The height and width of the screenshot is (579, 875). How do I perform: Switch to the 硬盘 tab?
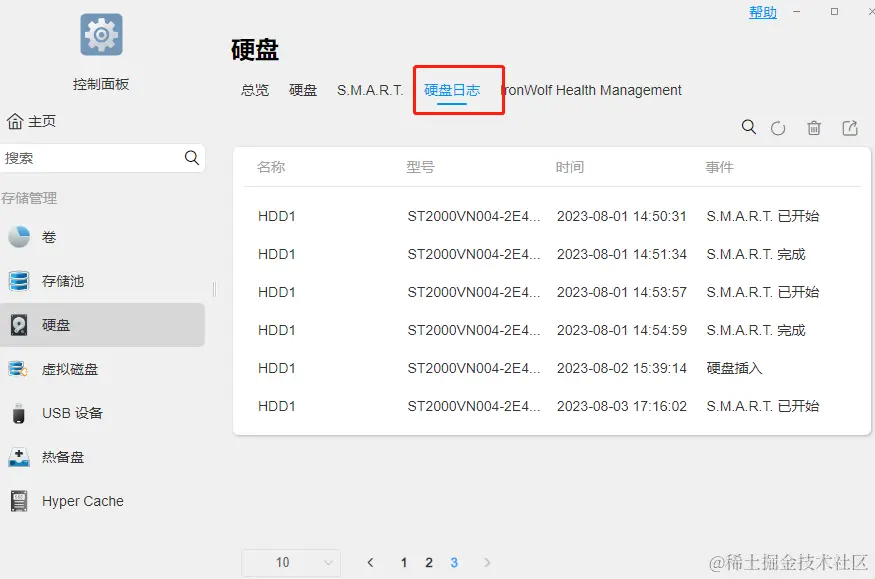[303, 90]
